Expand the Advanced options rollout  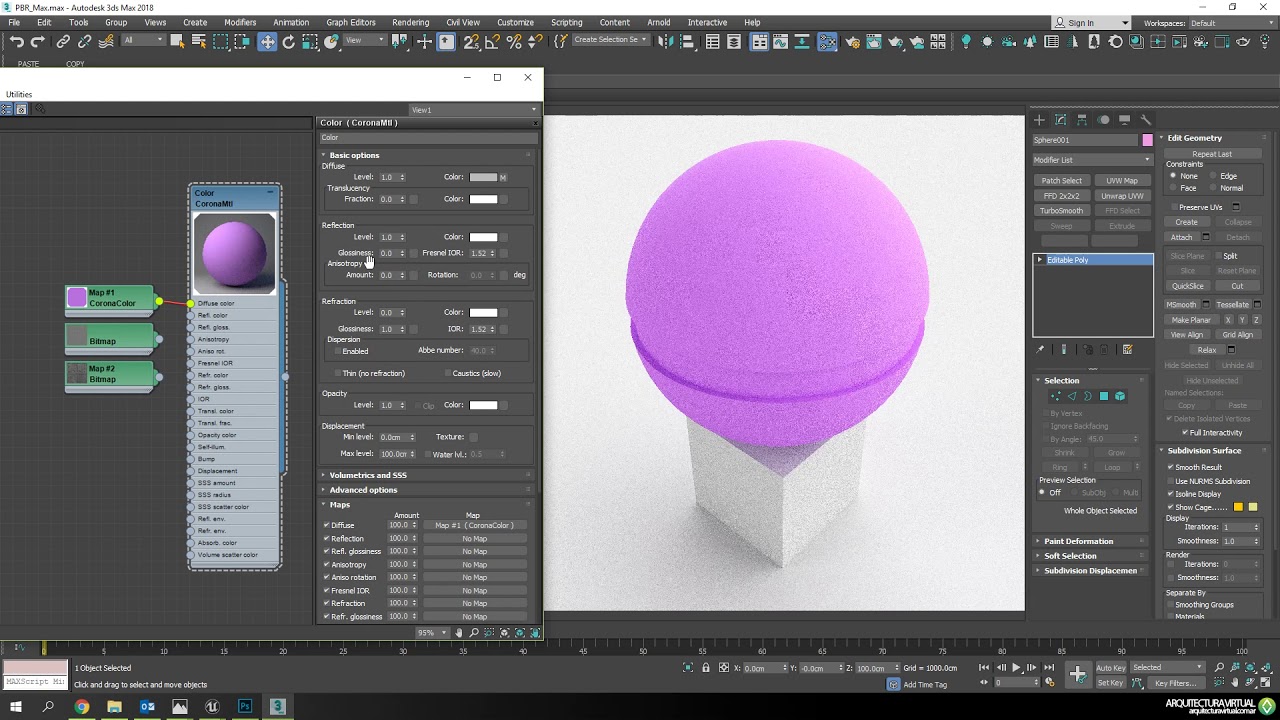pyautogui.click(x=362, y=490)
